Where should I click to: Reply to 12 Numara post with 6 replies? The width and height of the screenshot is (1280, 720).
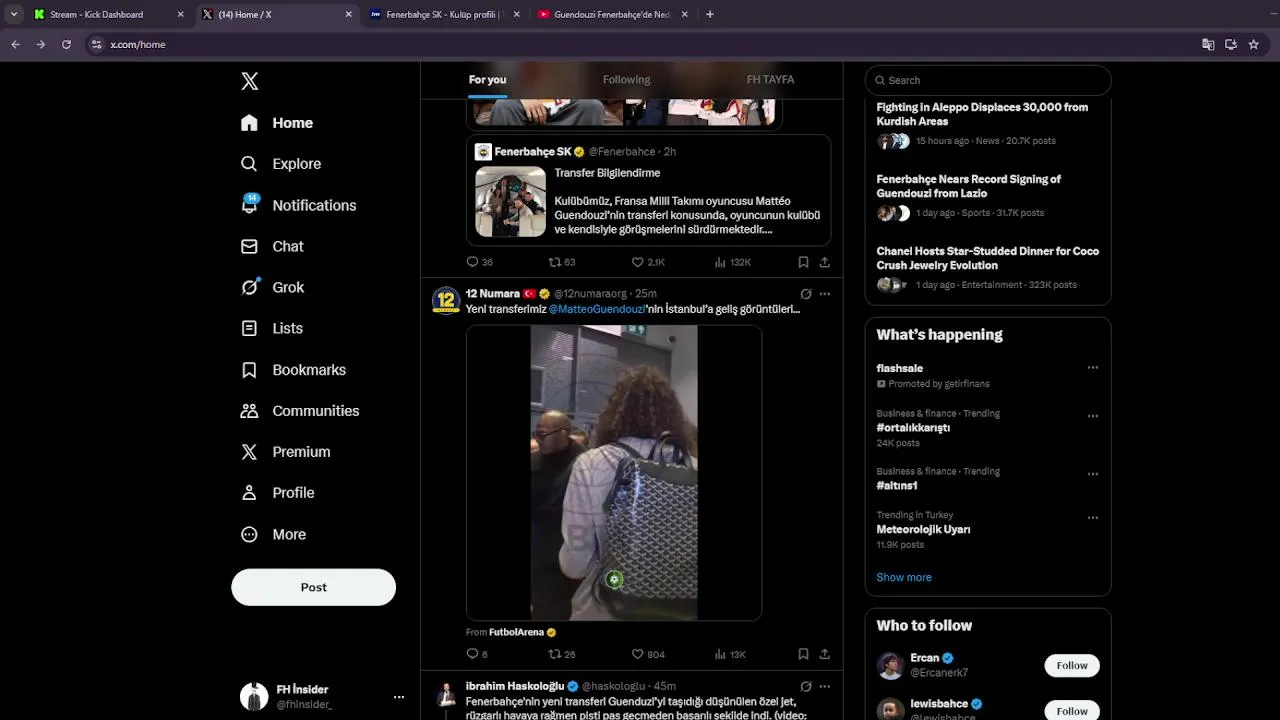coord(477,654)
